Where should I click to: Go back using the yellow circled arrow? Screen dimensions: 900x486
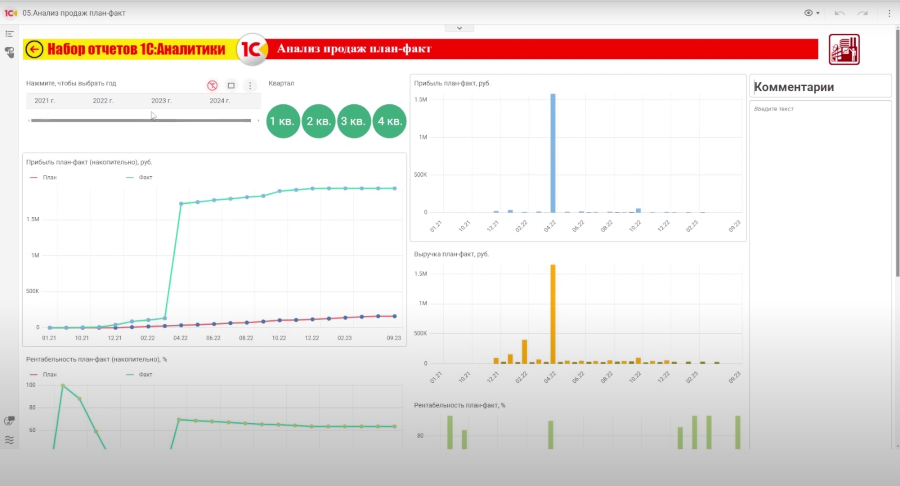click(34, 49)
